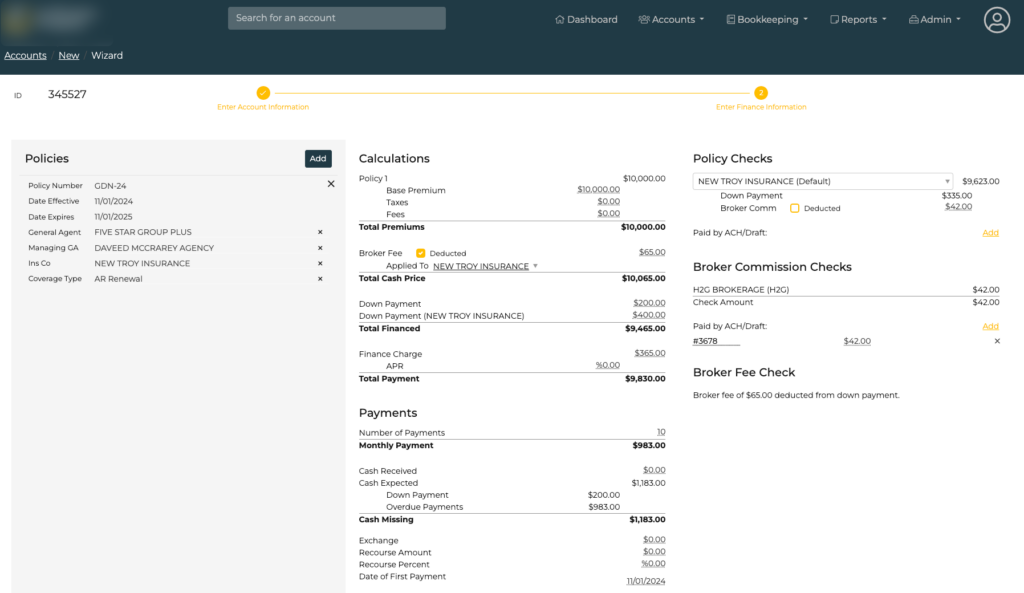
Task: Clear the Ins Co NEW TROY INSURANCE
Action: (320, 263)
